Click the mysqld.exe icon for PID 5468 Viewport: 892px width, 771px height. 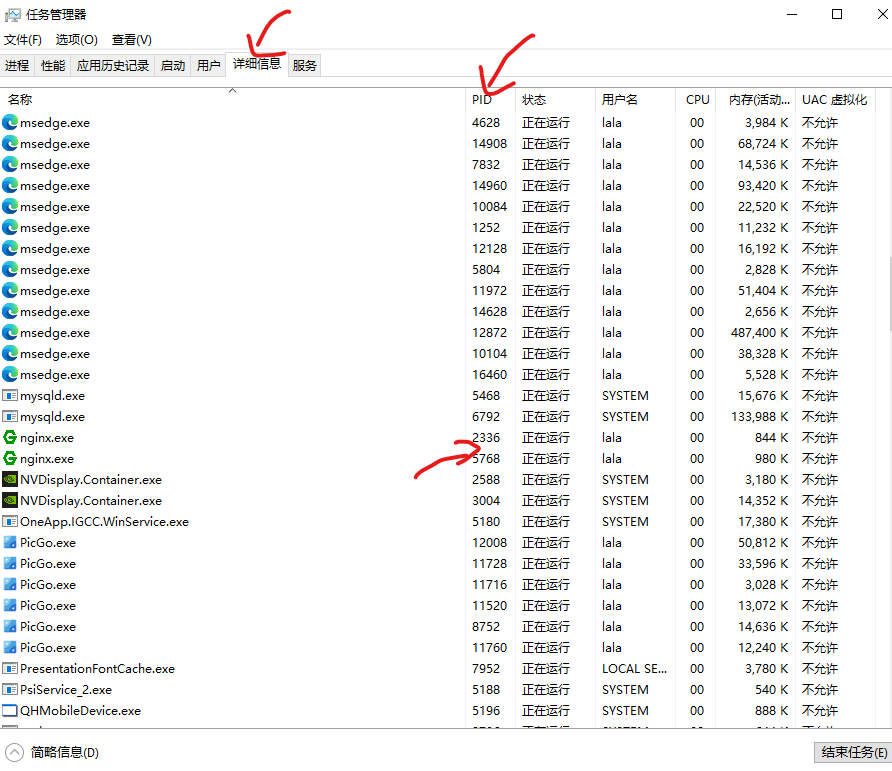(10, 395)
